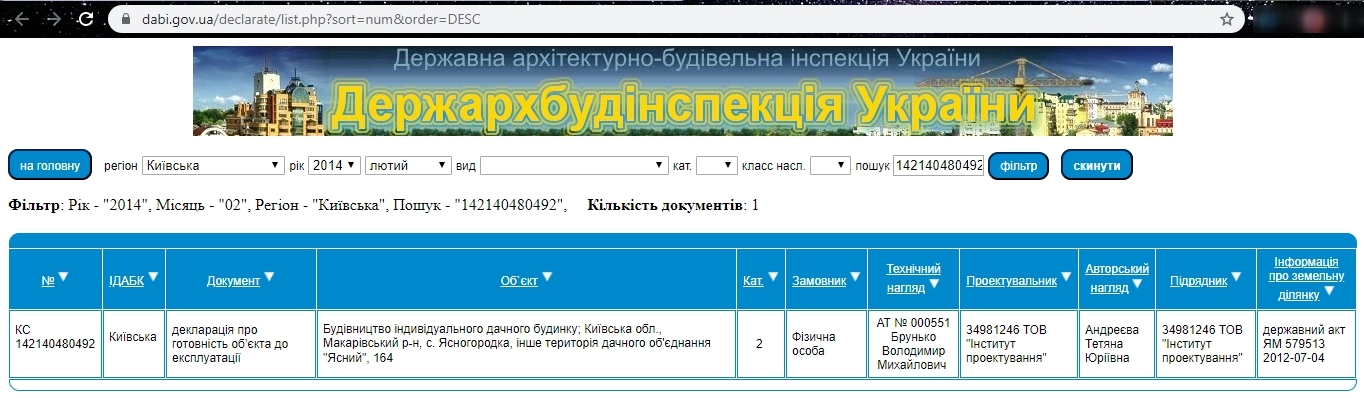Click the Брунько Володимир Михайлович cell
The height and width of the screenshot is (398, 1364).
click(x=913, y=343)
